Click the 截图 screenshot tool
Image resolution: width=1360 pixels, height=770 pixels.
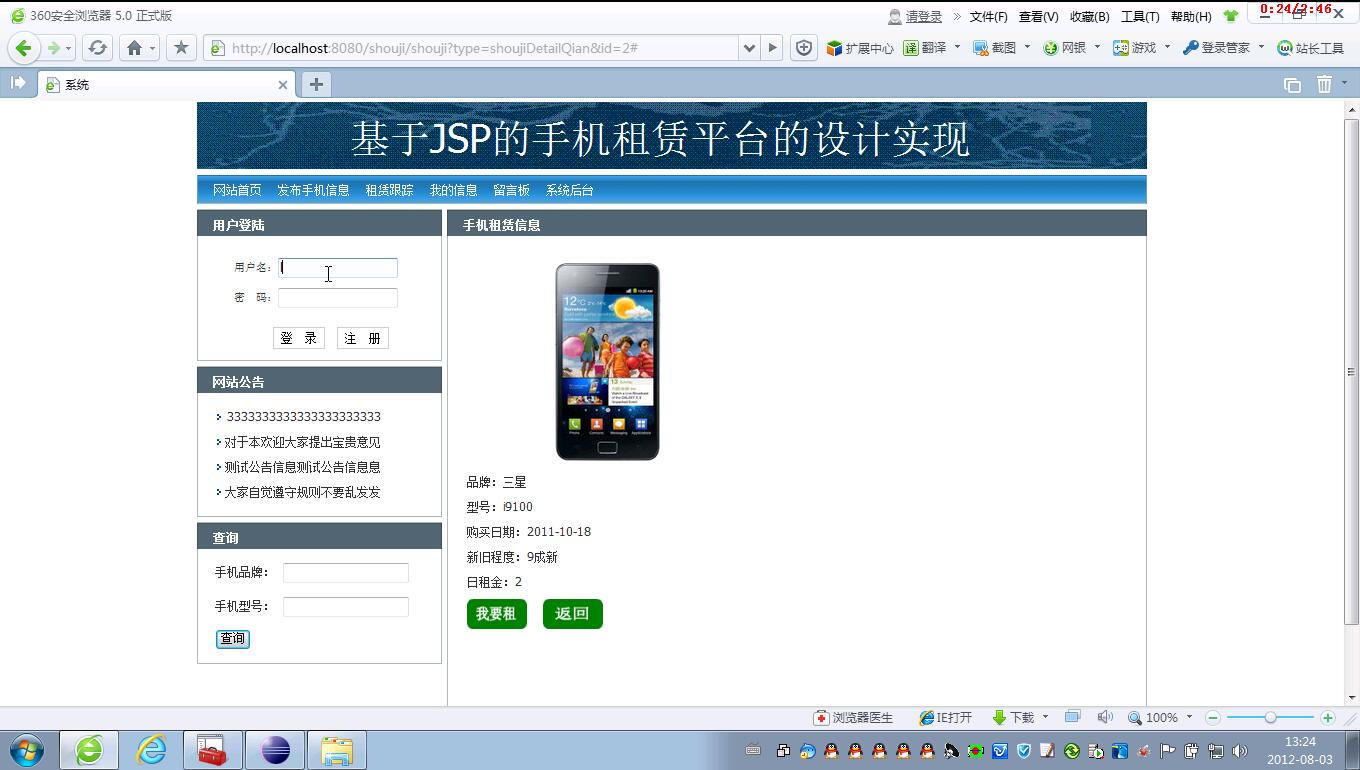(x=995, y=48)
